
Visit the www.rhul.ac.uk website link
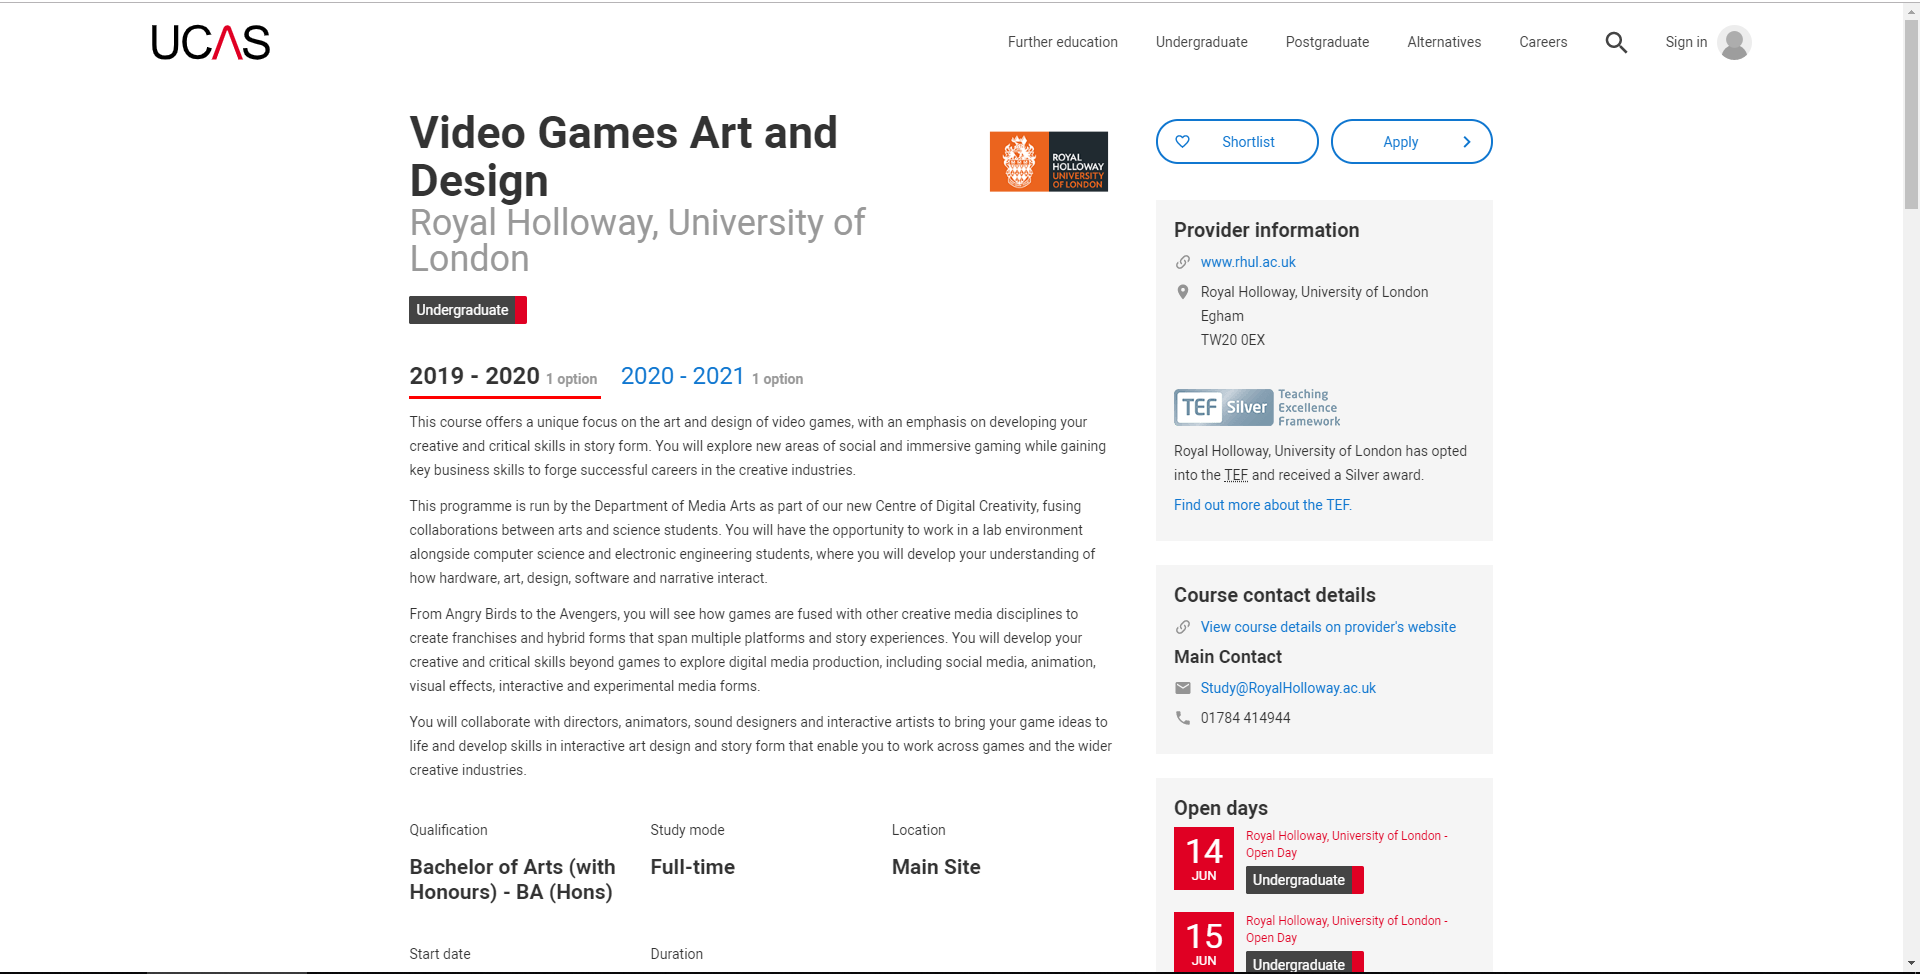(1247, 262)
